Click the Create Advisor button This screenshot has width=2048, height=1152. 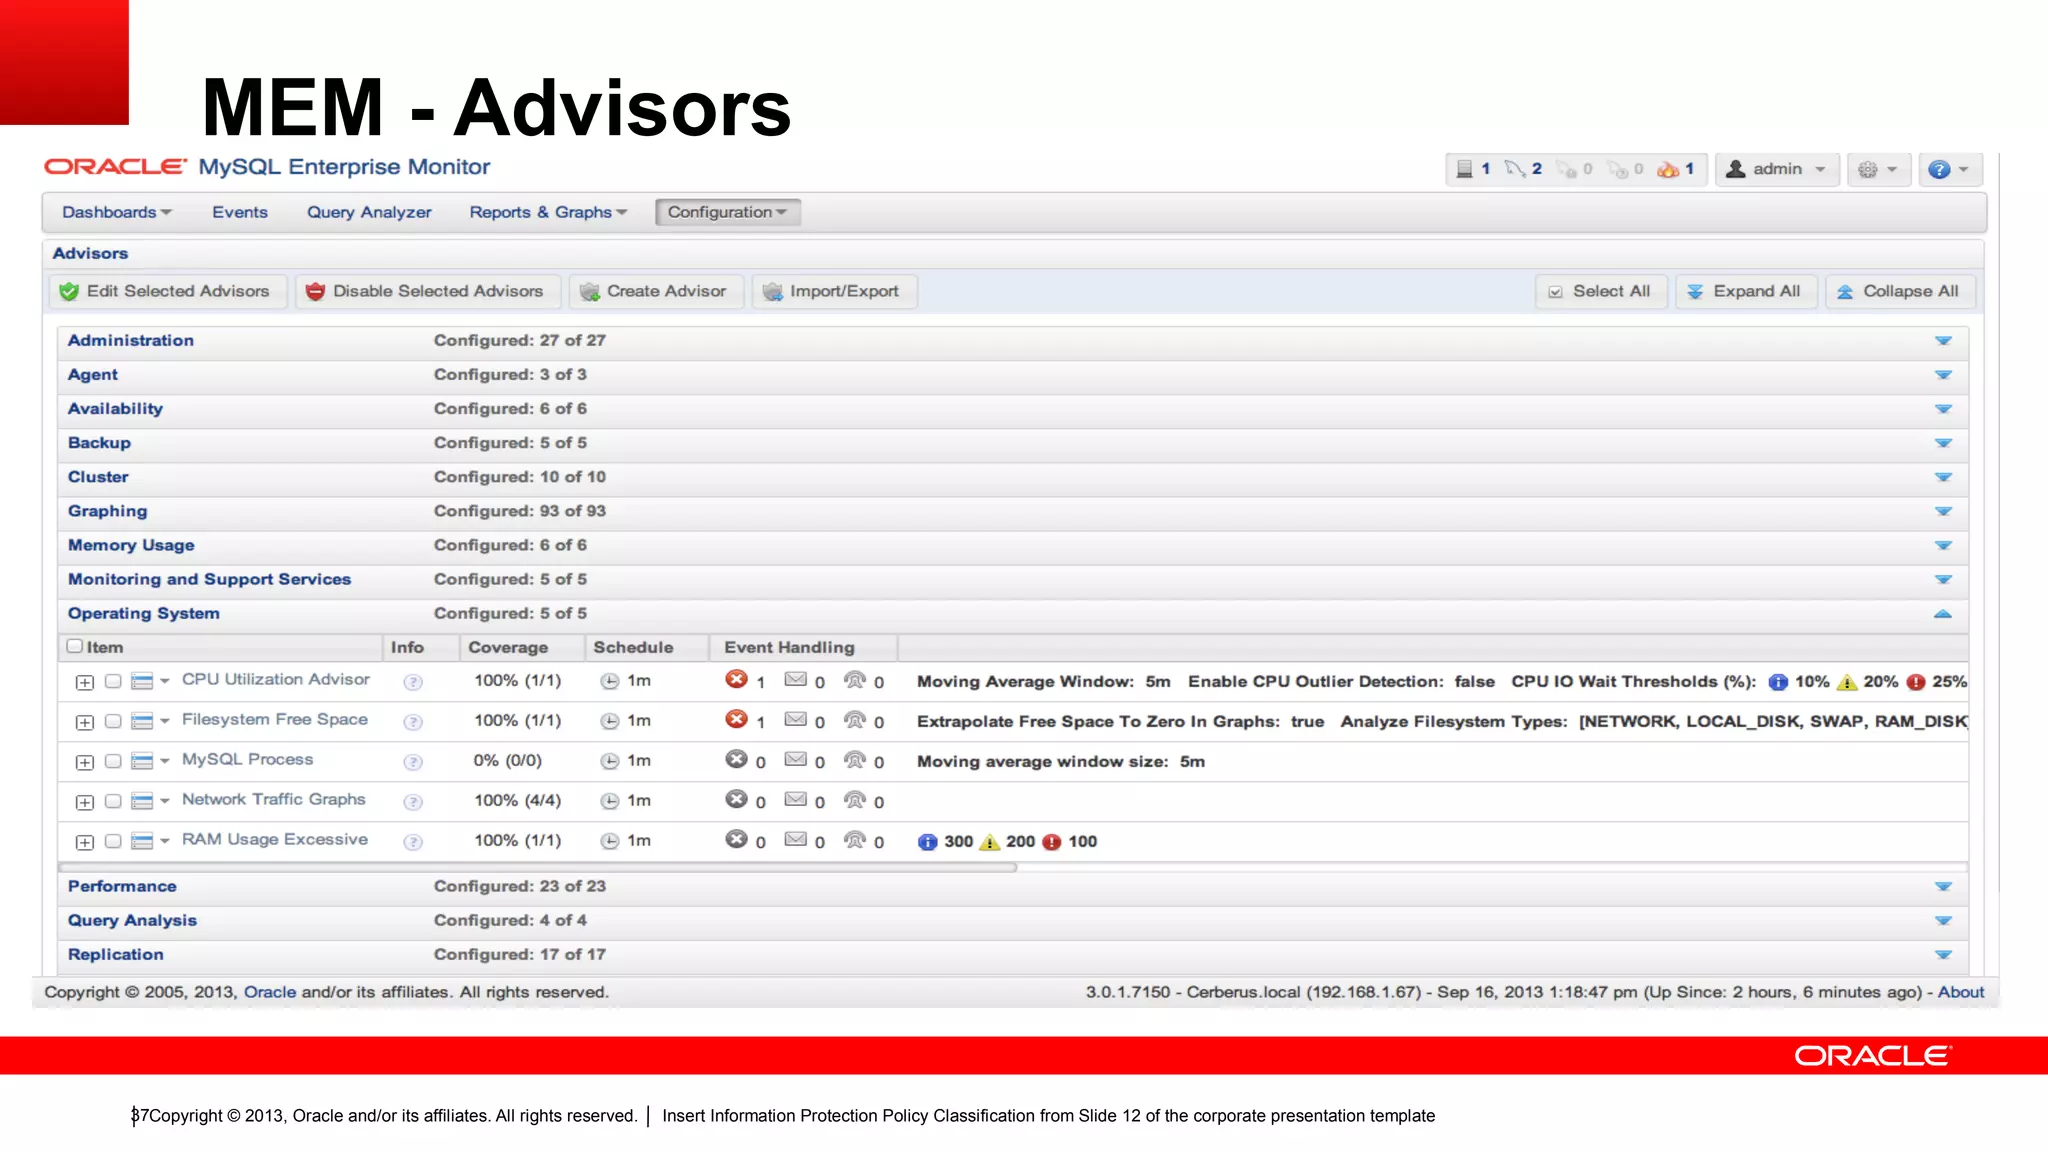655,291
